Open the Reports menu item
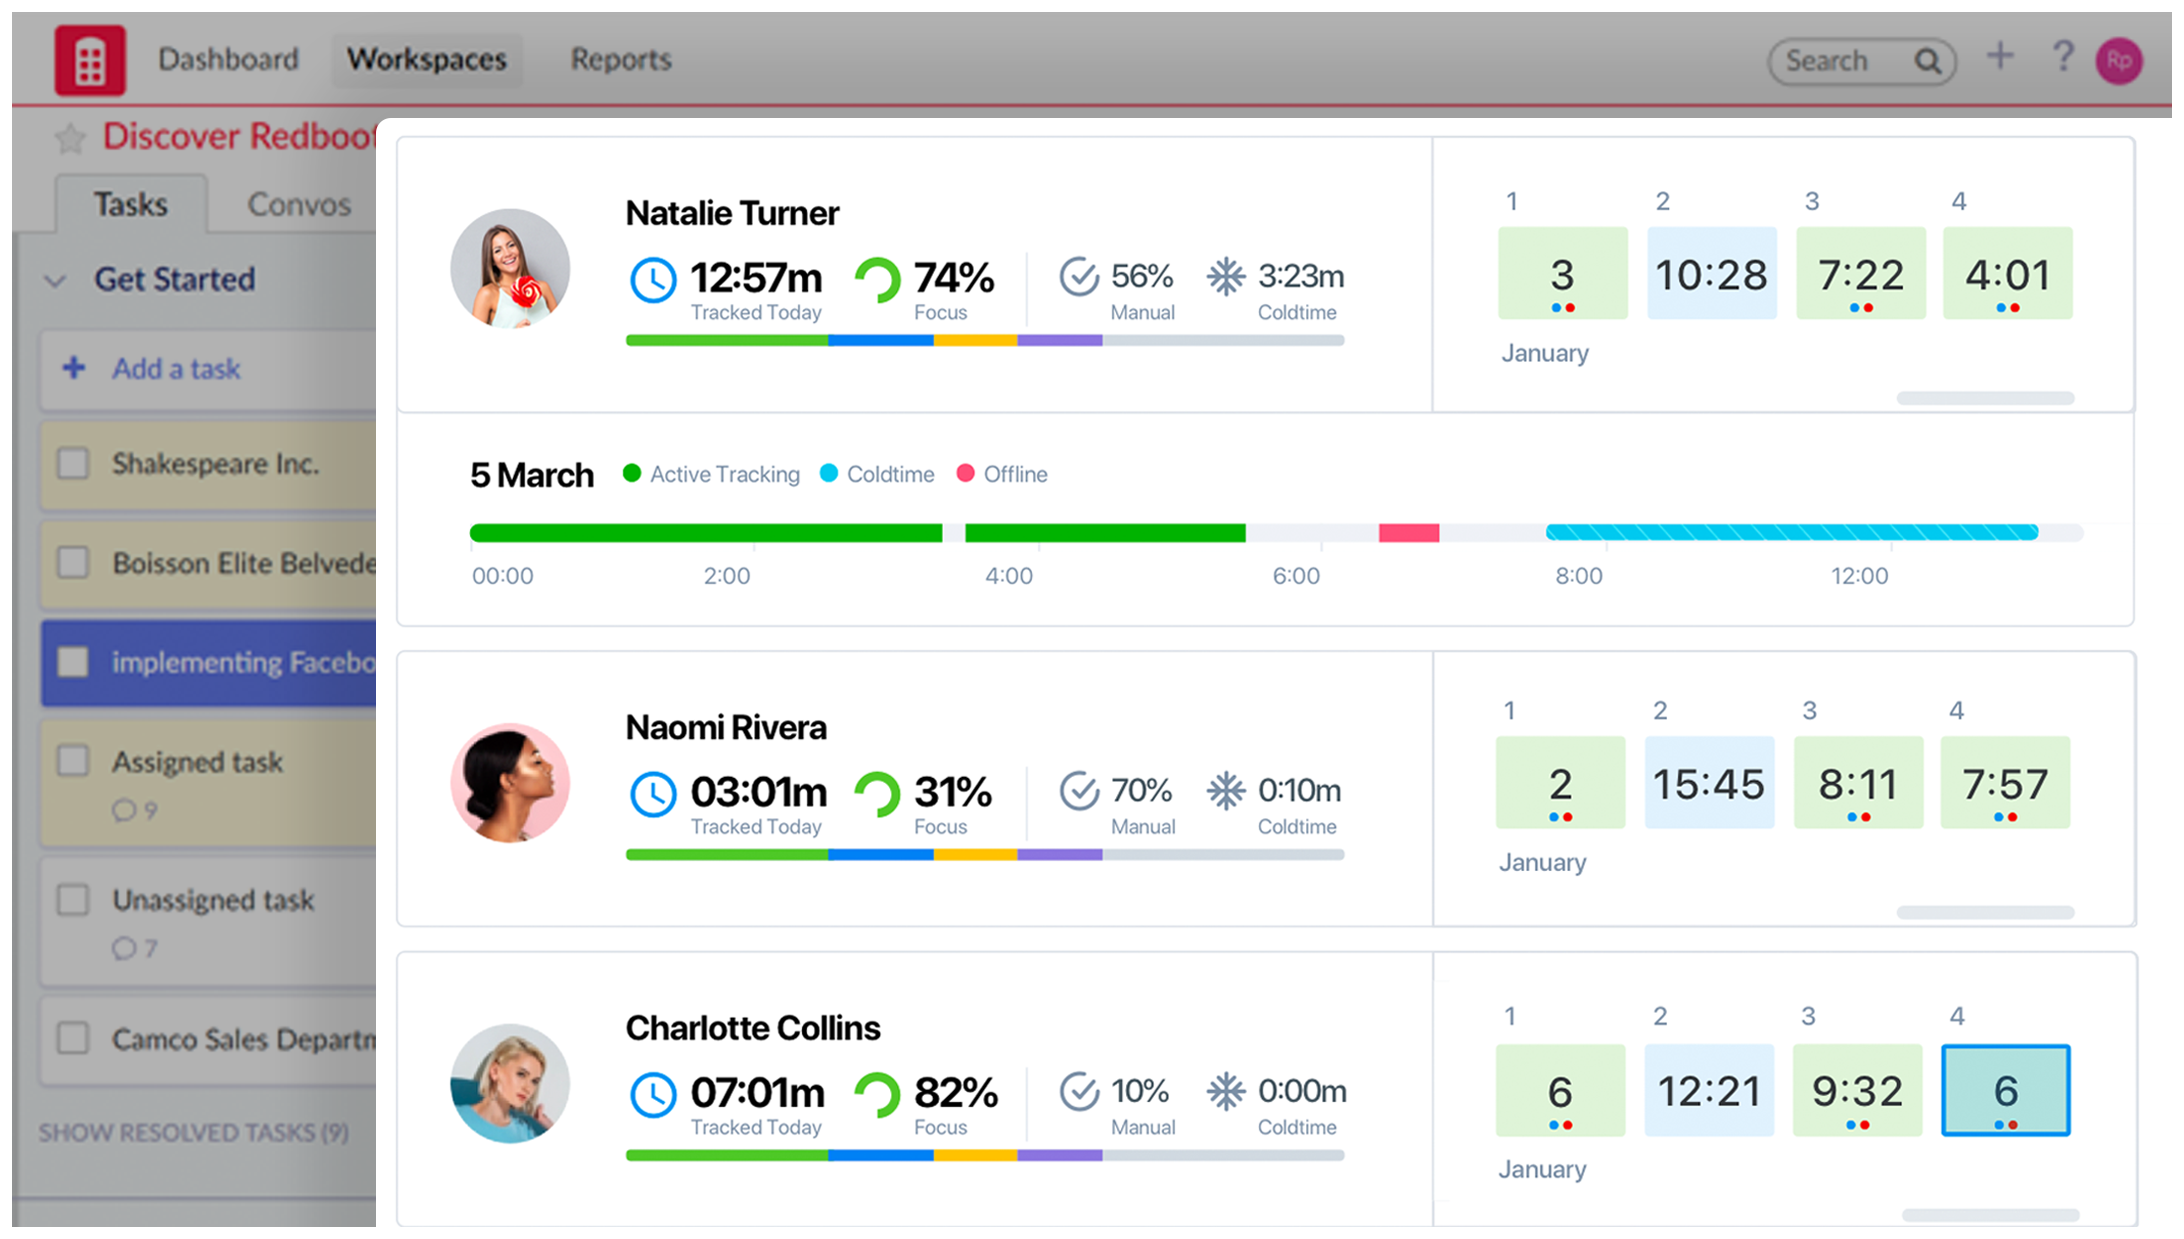The image size is (2184, 1239). [620, 60]
